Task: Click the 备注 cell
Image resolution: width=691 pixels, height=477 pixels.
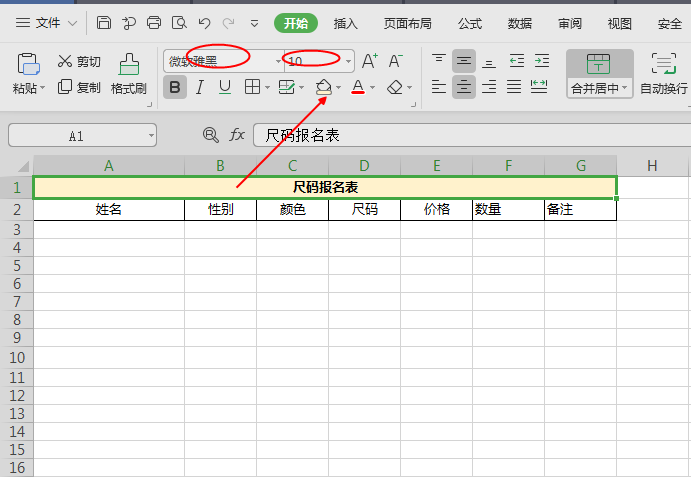Action: point(580,209)
